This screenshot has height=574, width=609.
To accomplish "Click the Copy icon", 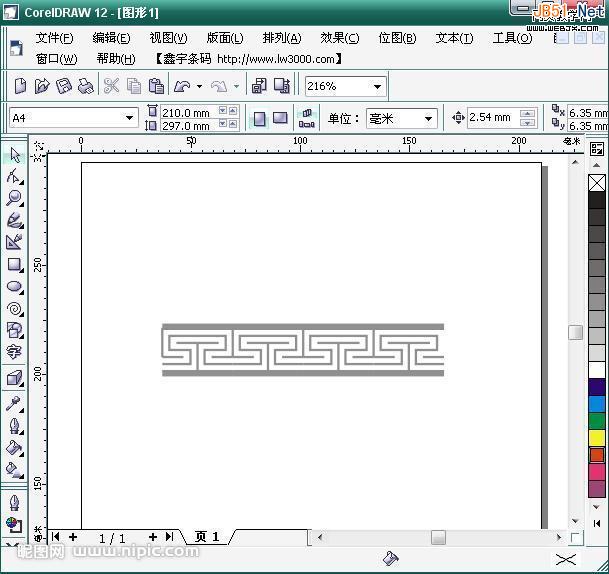I will (x=134, y=86).
